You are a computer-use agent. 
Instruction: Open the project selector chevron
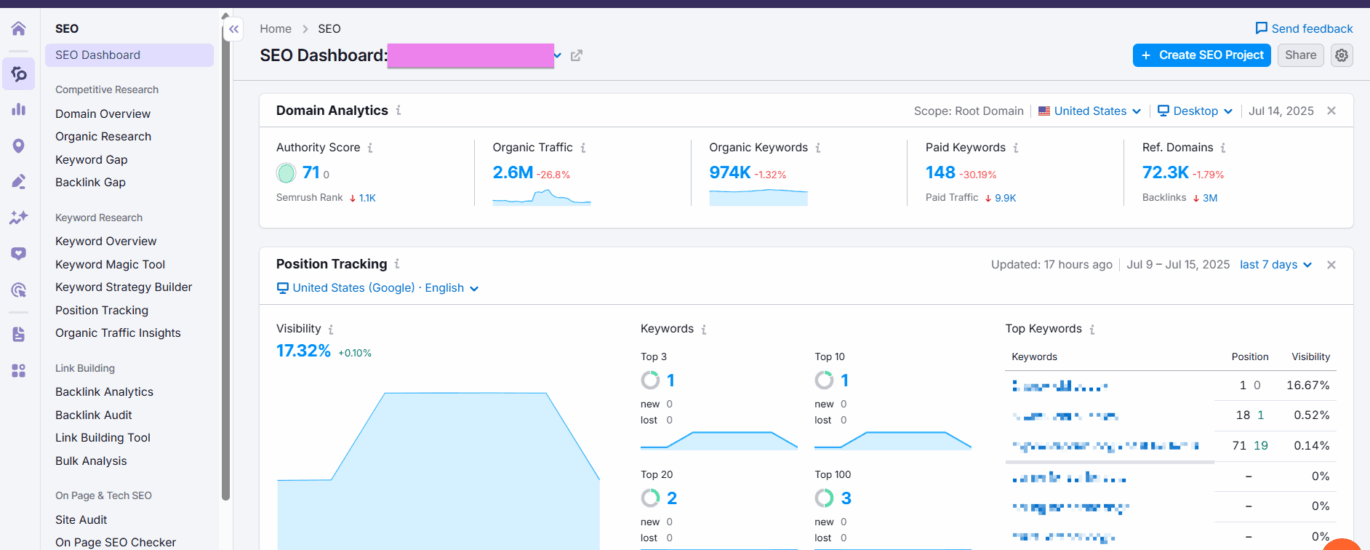(x=558, y=56)
